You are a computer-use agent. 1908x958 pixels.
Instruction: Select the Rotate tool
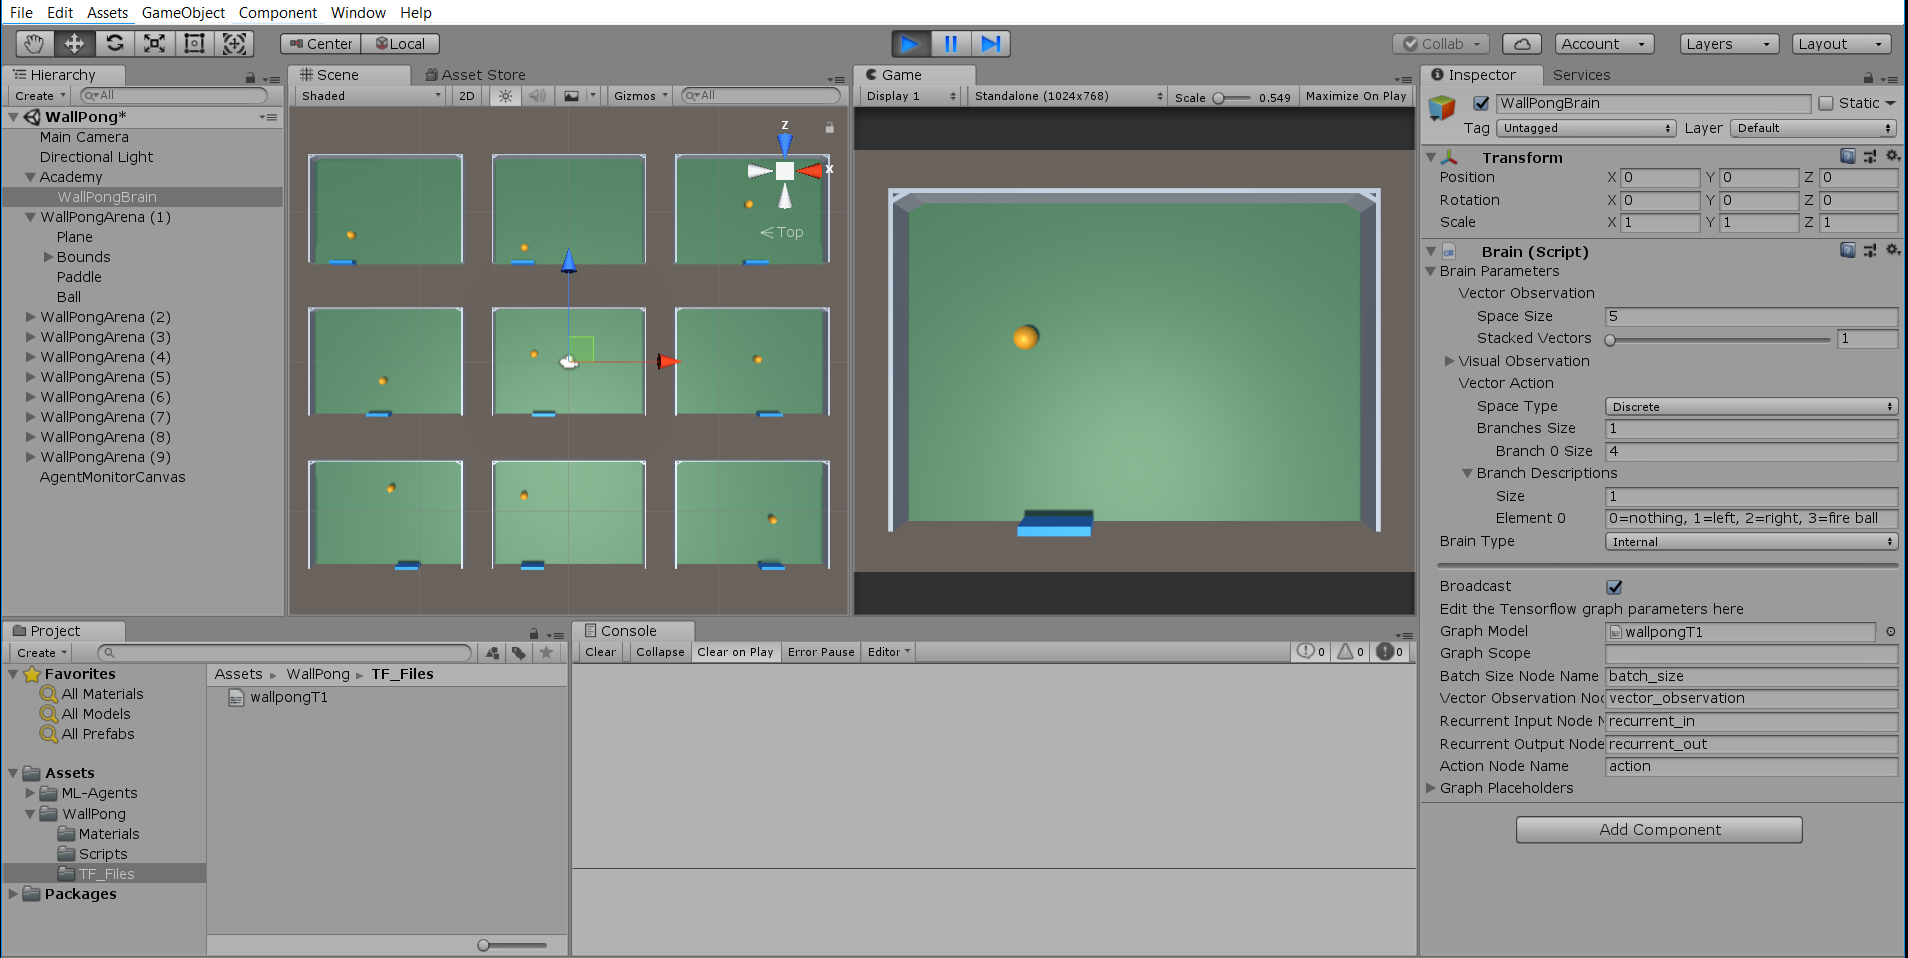[115, 44]
